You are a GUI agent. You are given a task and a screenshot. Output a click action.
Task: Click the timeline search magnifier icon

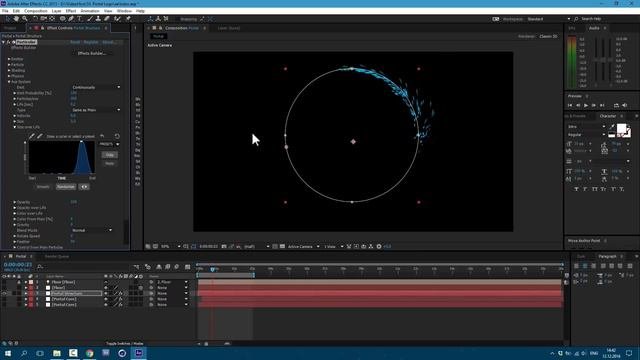coord(40,267)
